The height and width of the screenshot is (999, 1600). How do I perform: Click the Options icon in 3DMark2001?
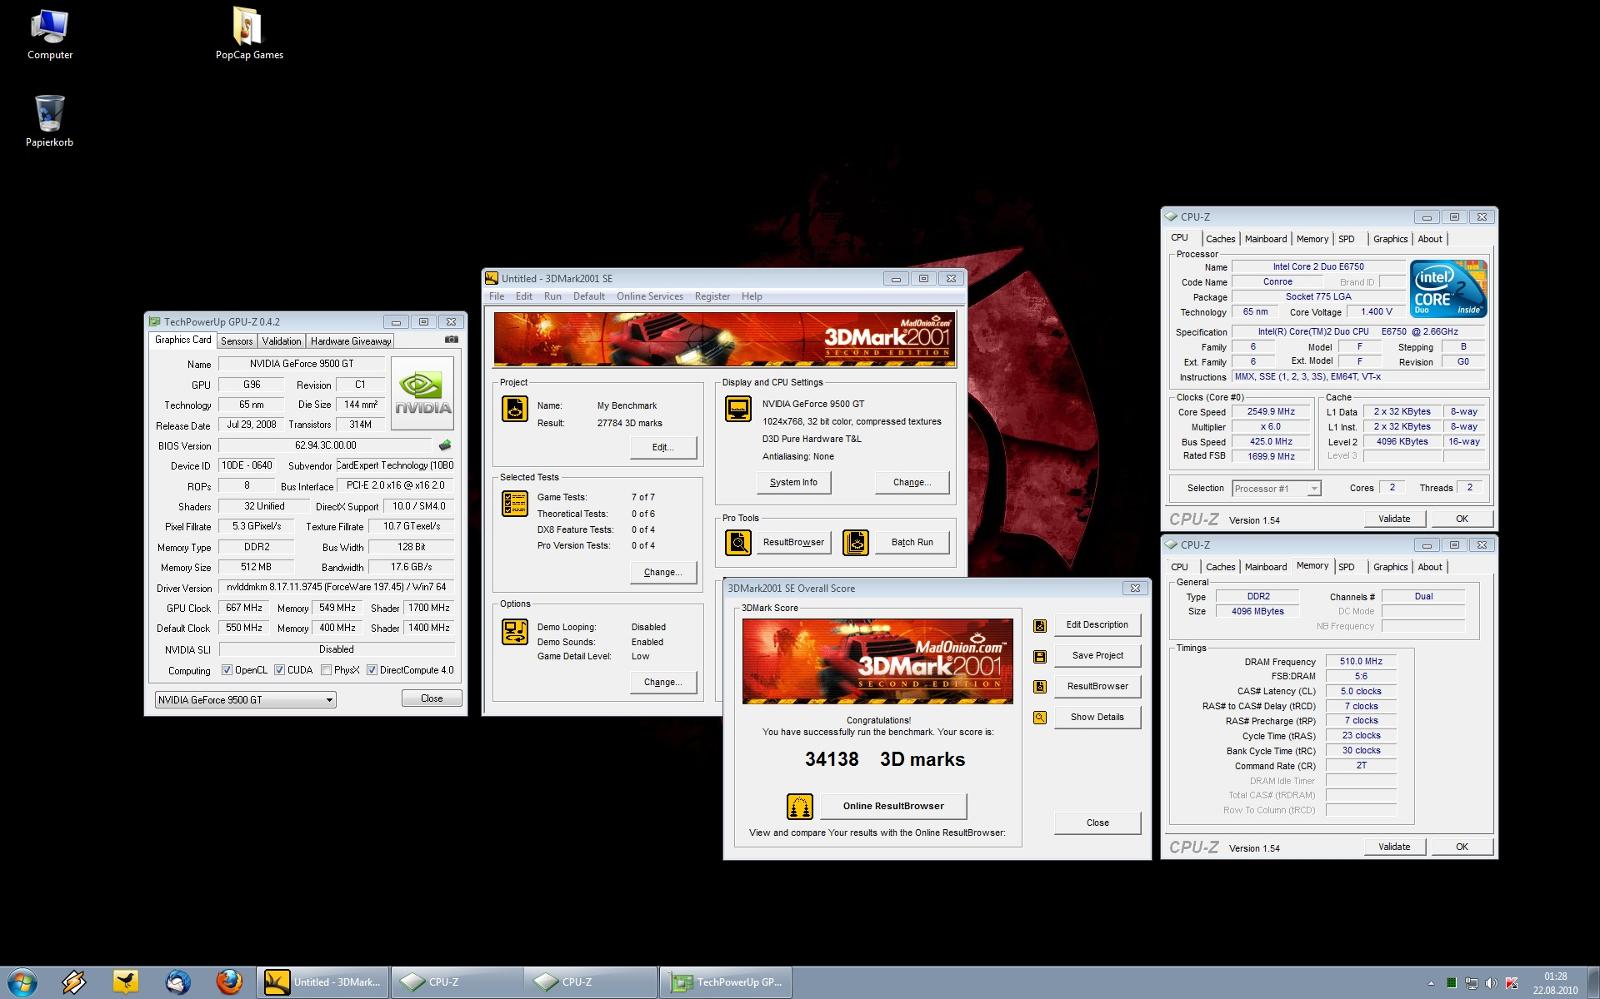click(515, 632)
